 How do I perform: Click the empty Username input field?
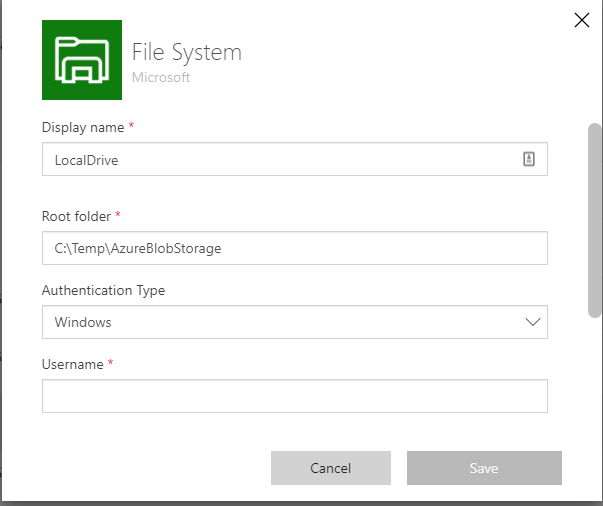coord(295,396)
